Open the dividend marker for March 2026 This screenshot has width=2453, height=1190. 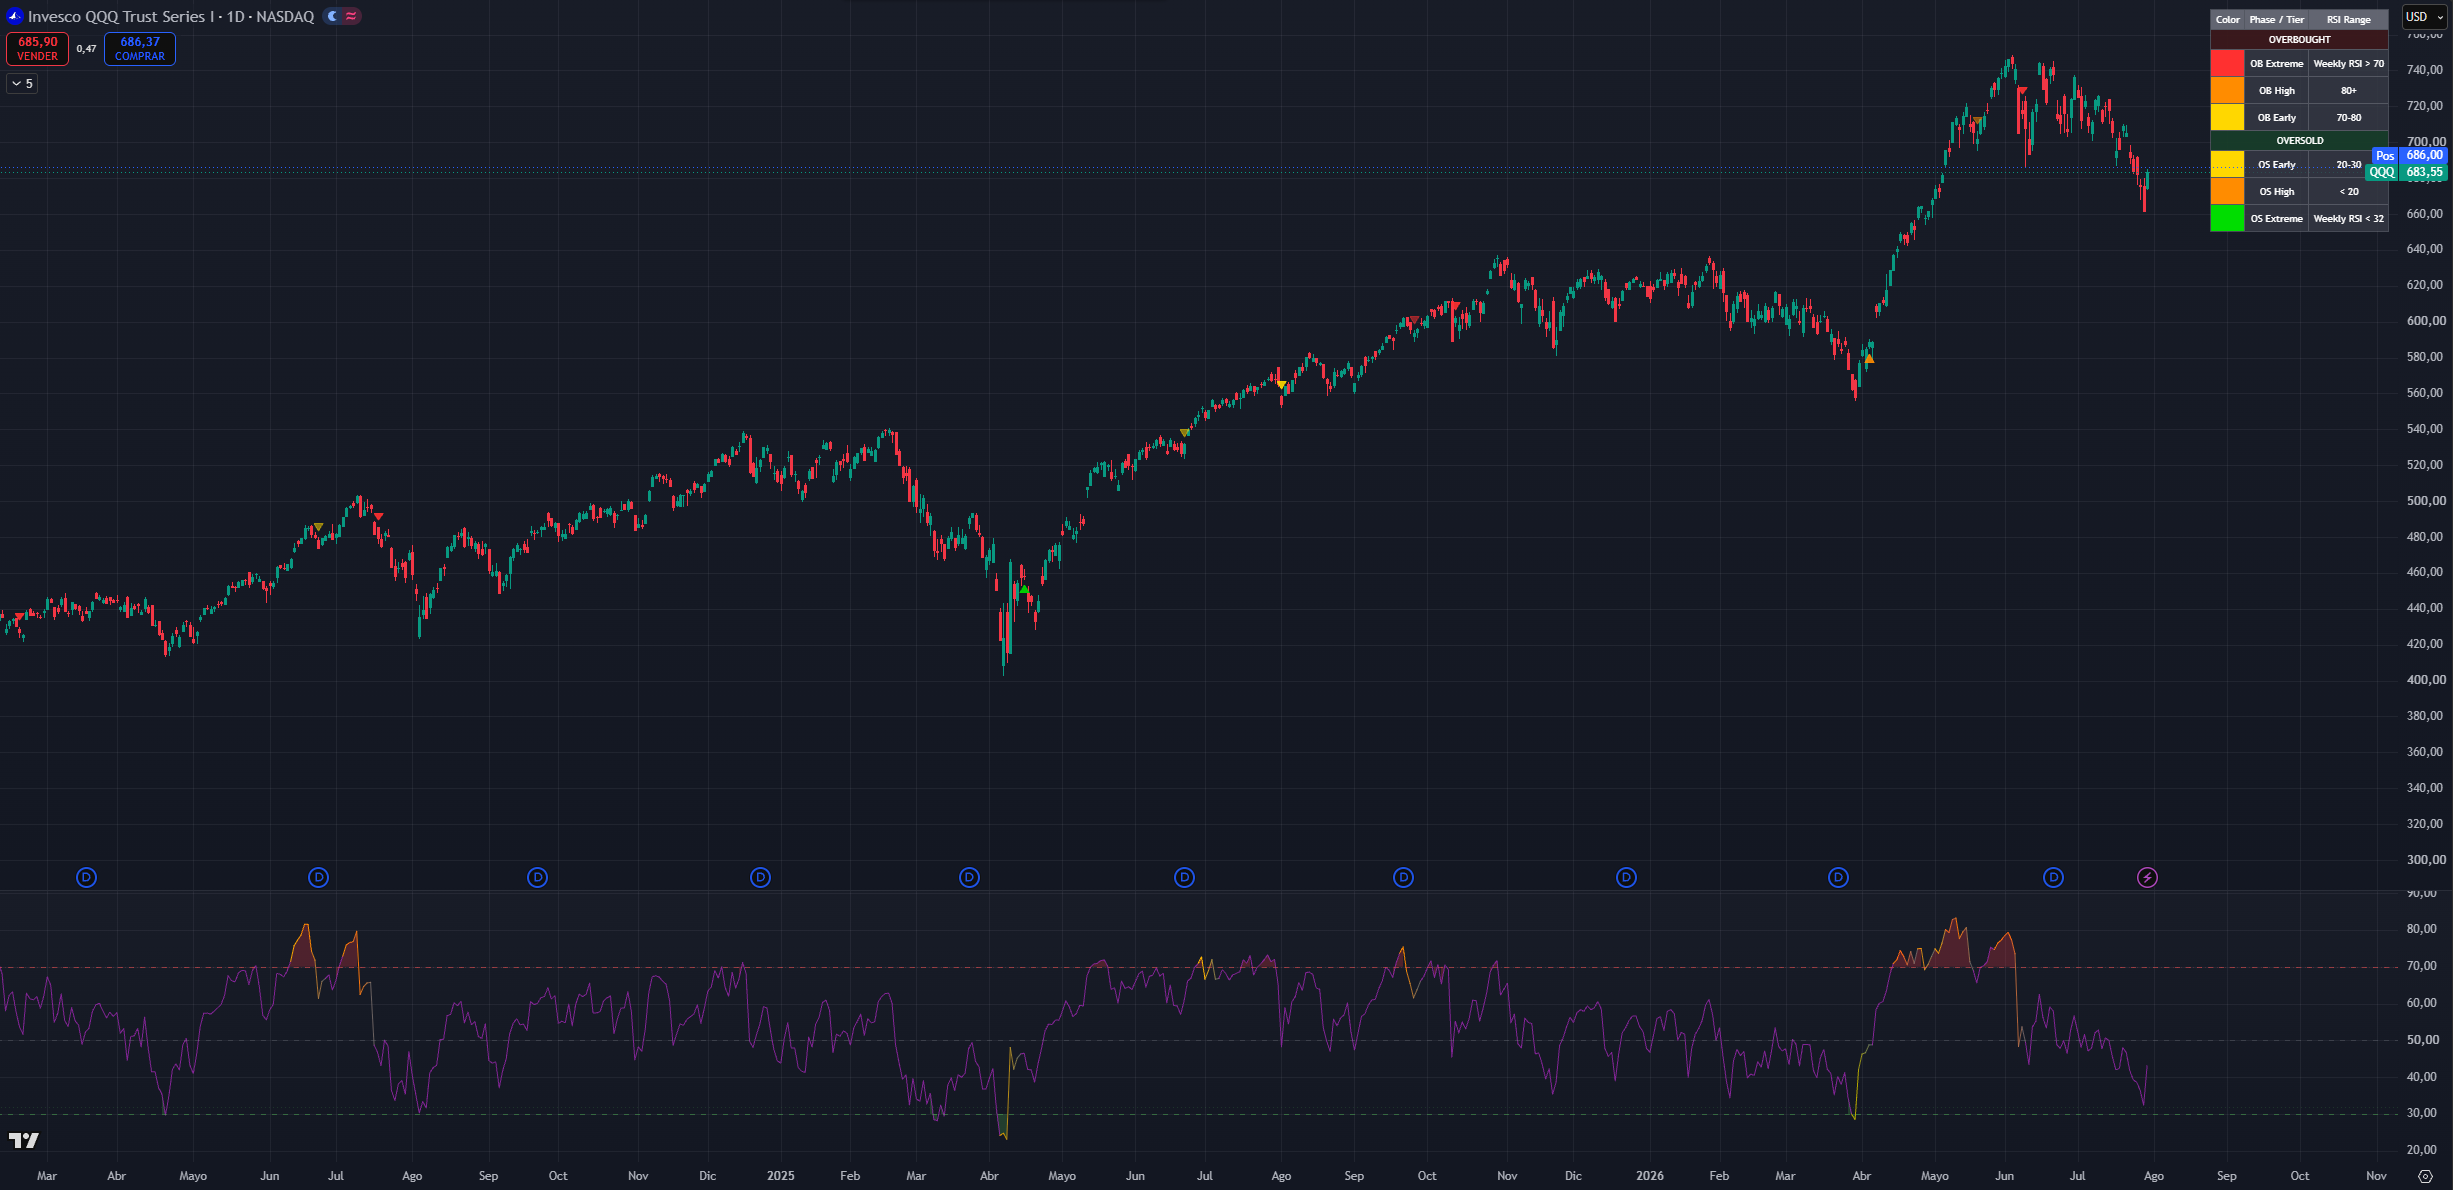1839,878
